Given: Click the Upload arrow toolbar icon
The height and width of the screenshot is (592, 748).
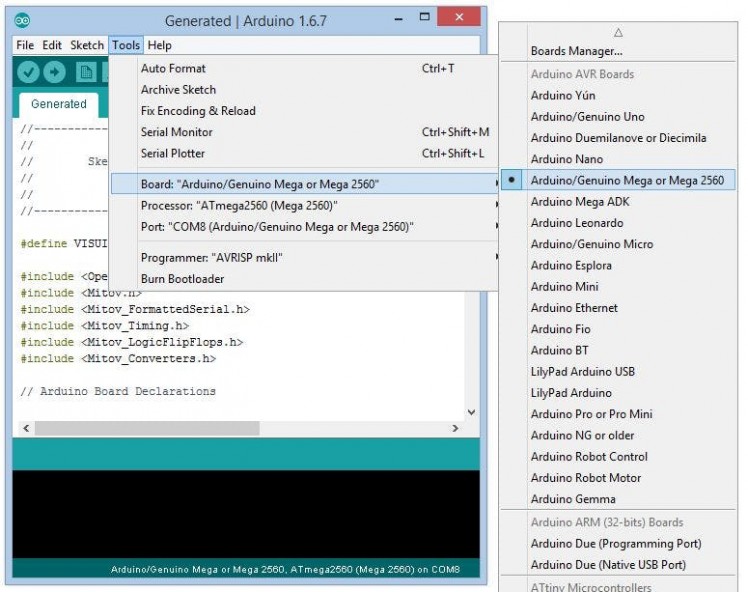Looking at the screenshot, I should [54, 73].
